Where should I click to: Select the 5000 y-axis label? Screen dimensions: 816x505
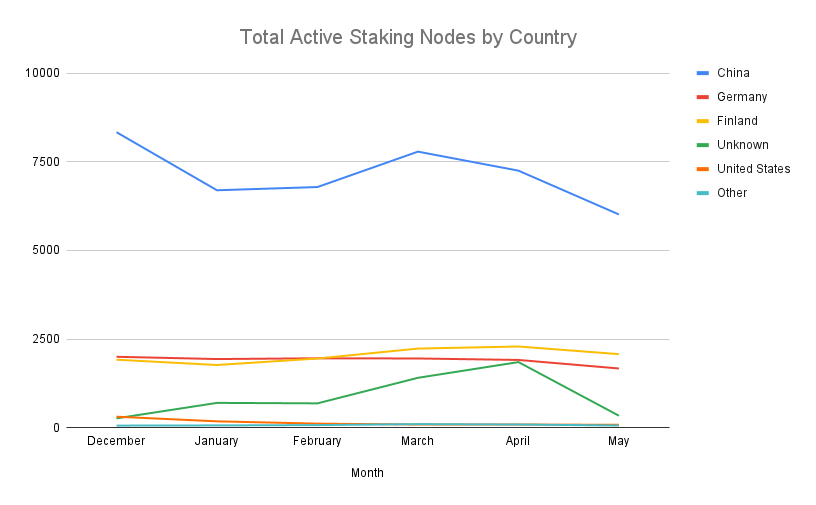(x=46, y=250)
